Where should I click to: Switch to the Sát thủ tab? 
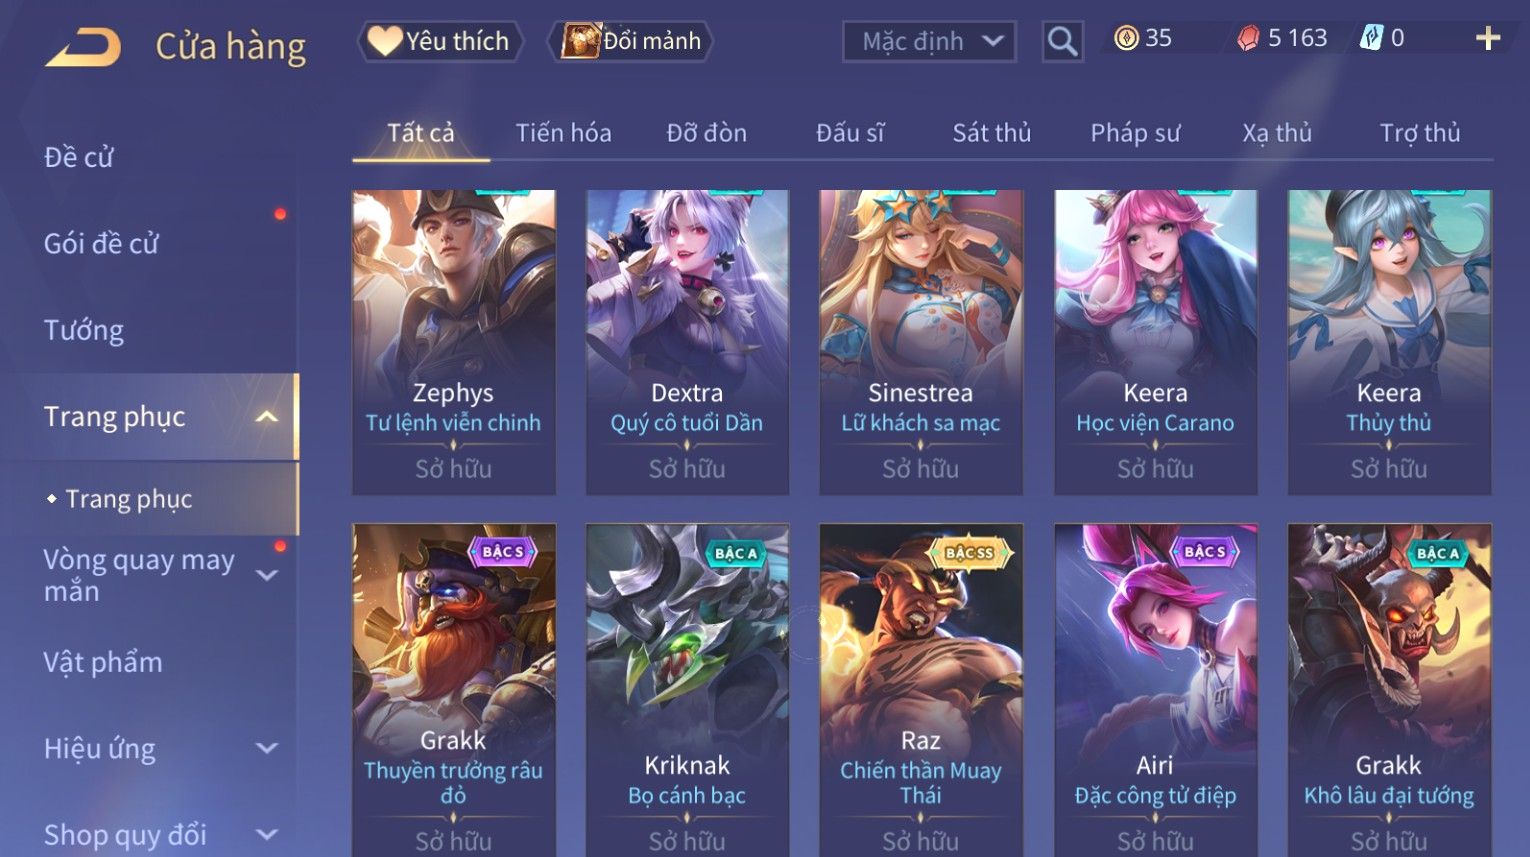(991, 133)
